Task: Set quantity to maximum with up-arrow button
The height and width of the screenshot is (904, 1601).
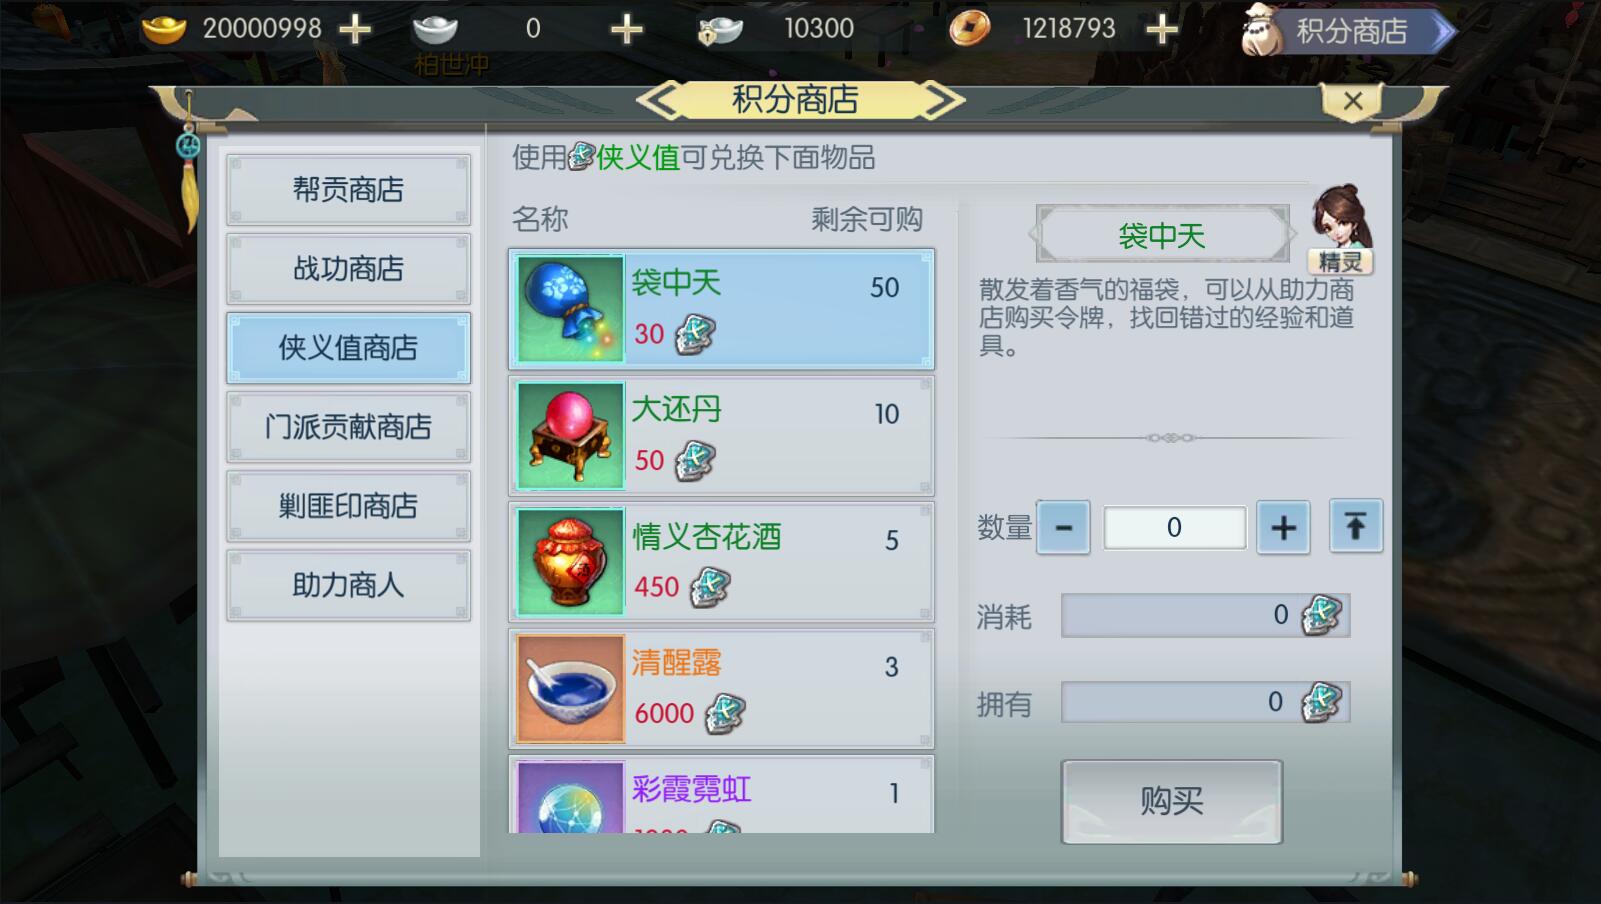Action: (x=1356, y=526)
